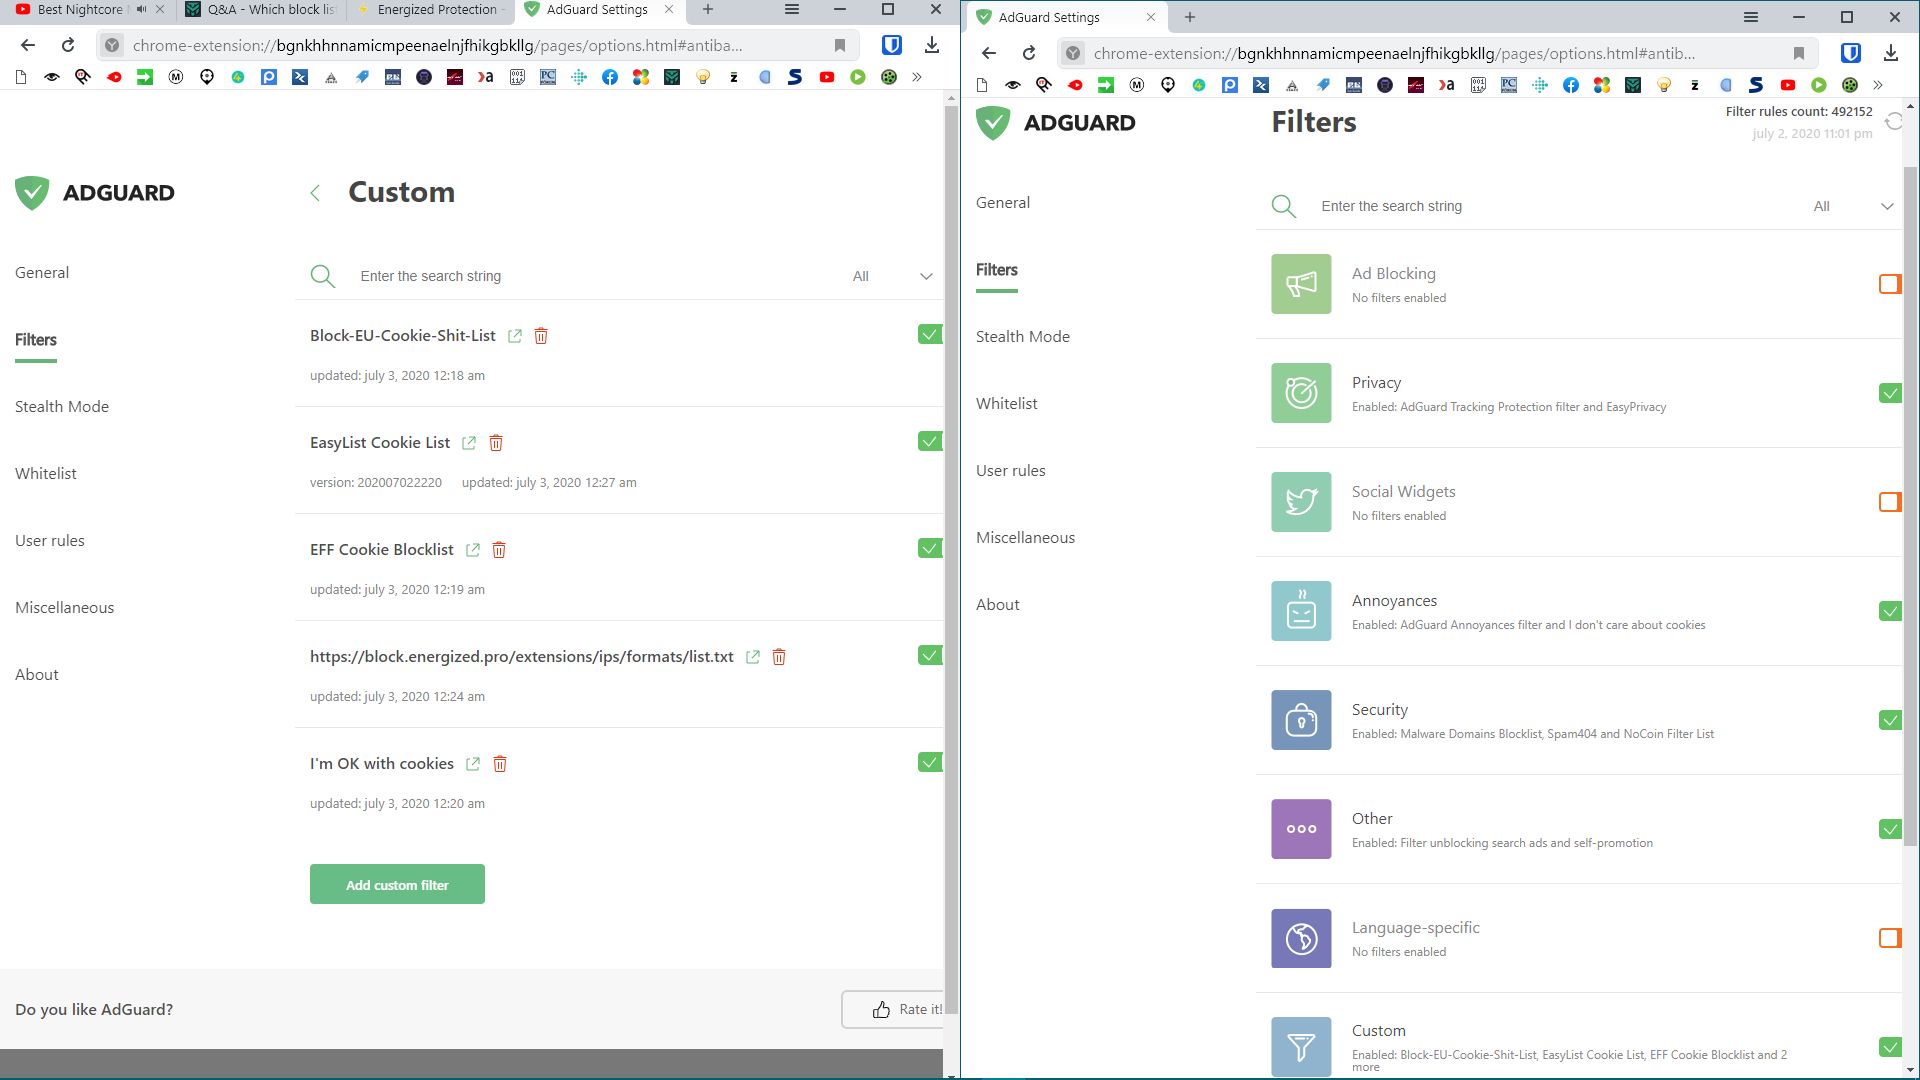Click the Add custom filter button
1920x1080 pixels.
click(397, 884)
